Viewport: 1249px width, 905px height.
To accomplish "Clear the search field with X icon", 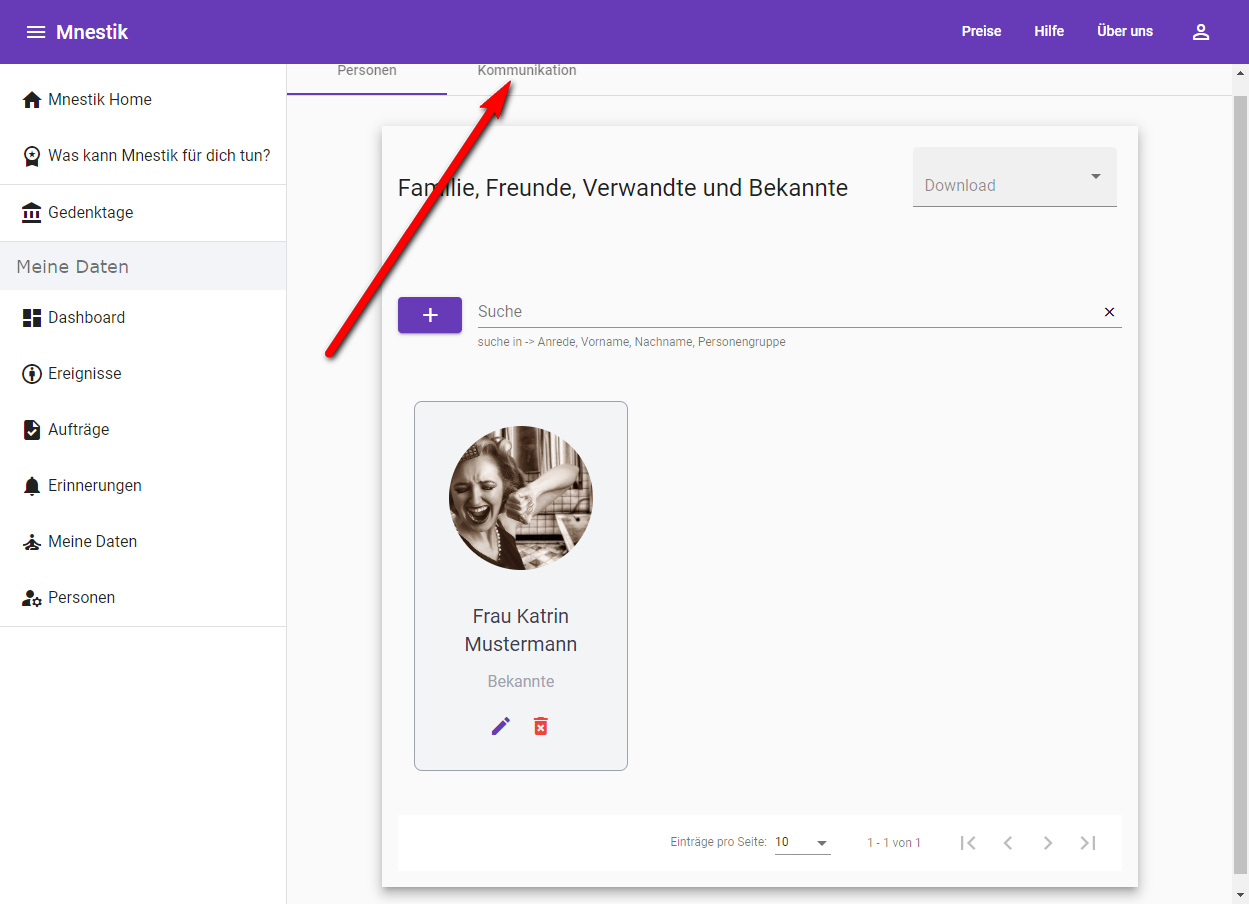I will (x=1109, y=312).
